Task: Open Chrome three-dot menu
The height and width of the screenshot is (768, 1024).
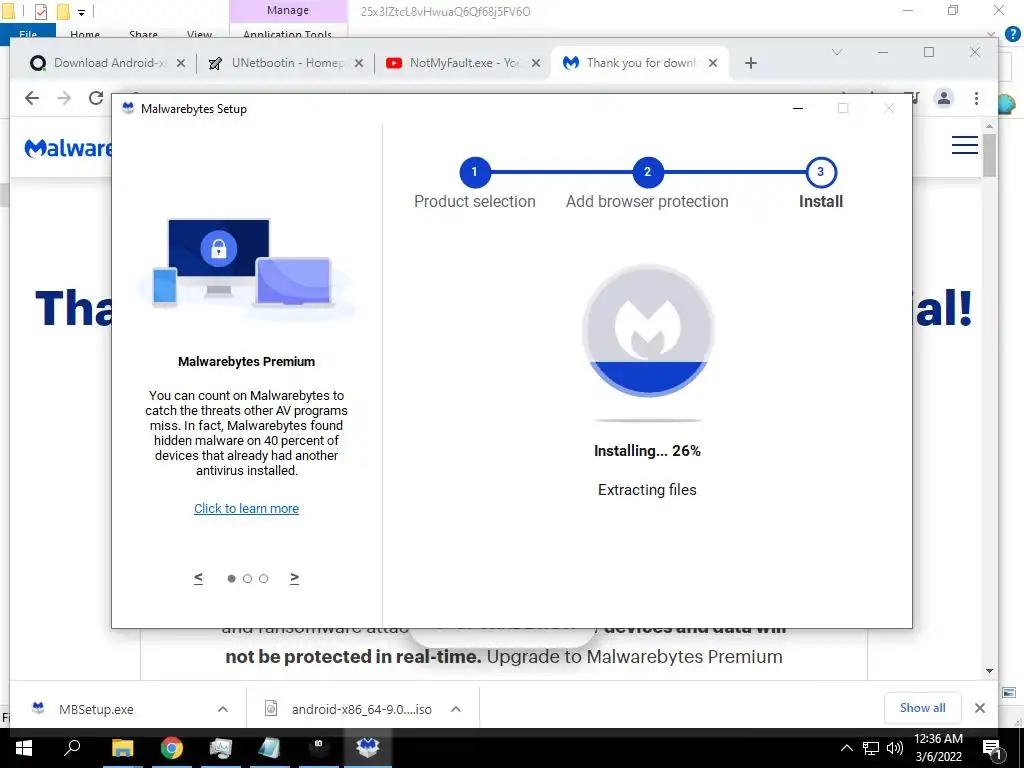Action: [976, 98]
